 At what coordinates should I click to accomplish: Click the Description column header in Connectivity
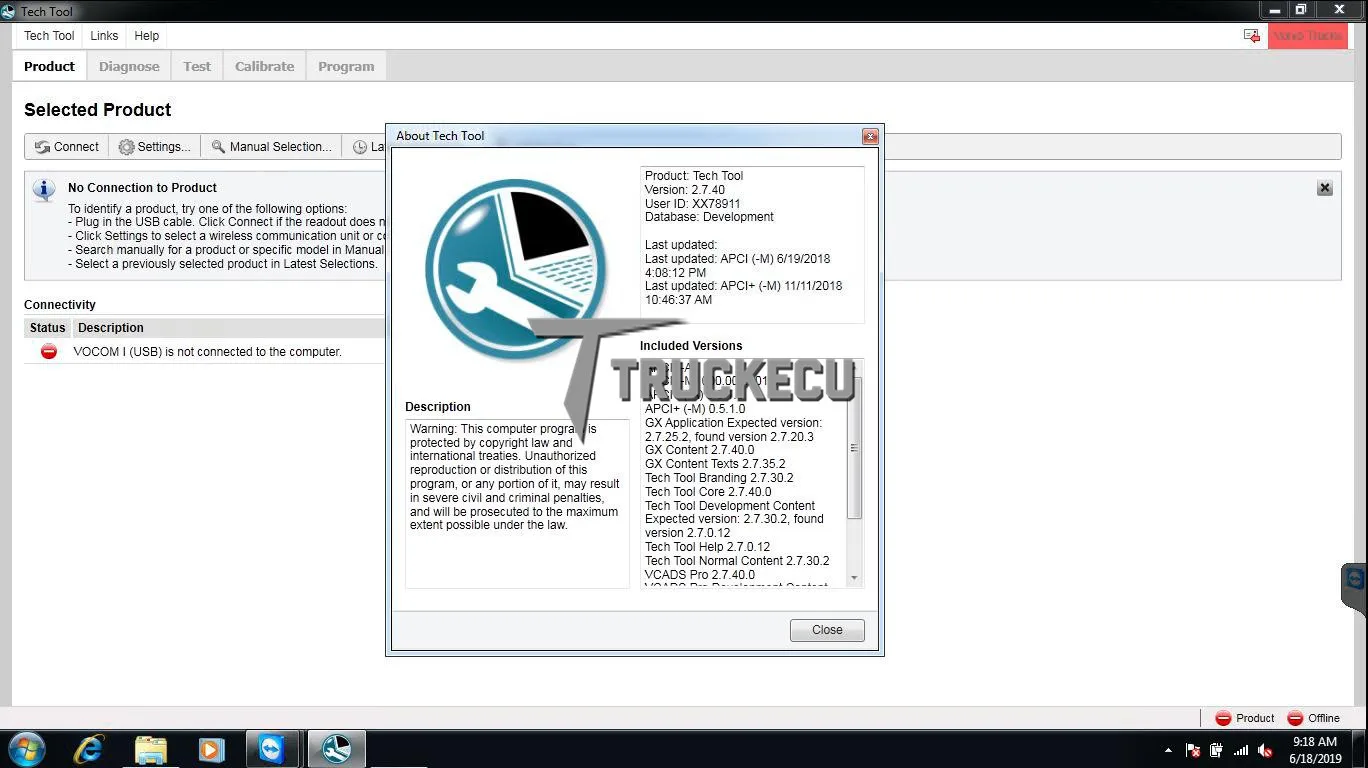click(111, 328)
